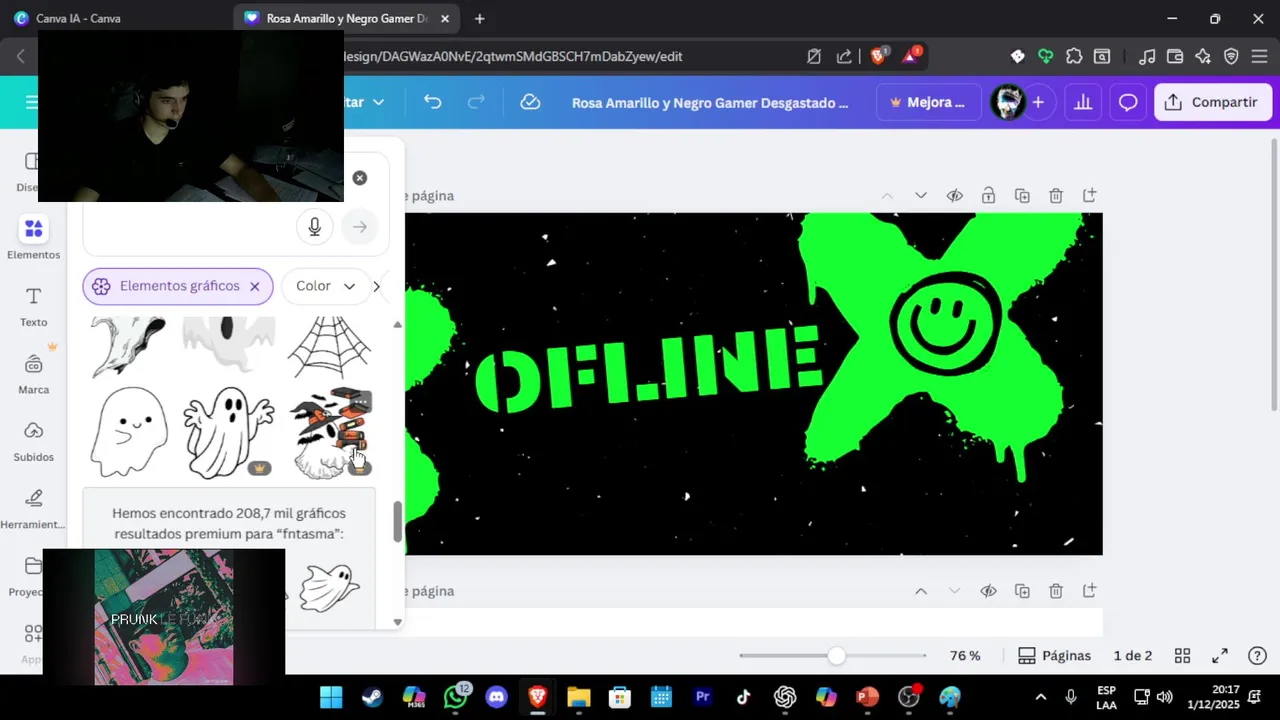Hide the second page with eye icon
1280x720 pixels.
coord(988,591)
